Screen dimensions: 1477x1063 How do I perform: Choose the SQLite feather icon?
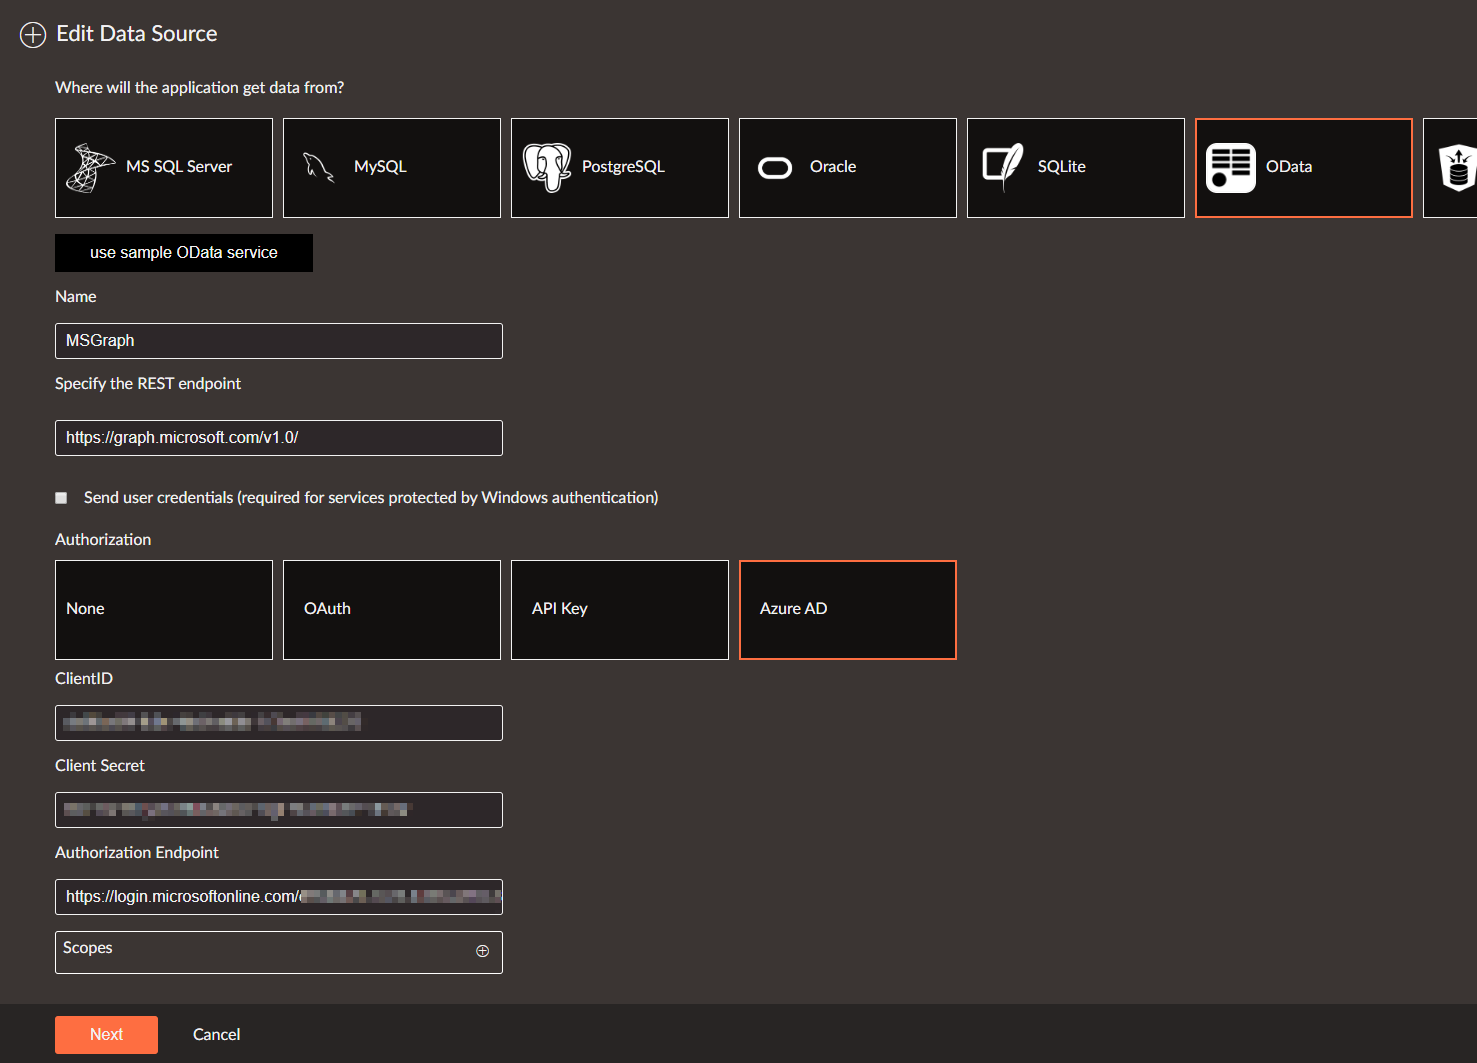point(1003,167)
